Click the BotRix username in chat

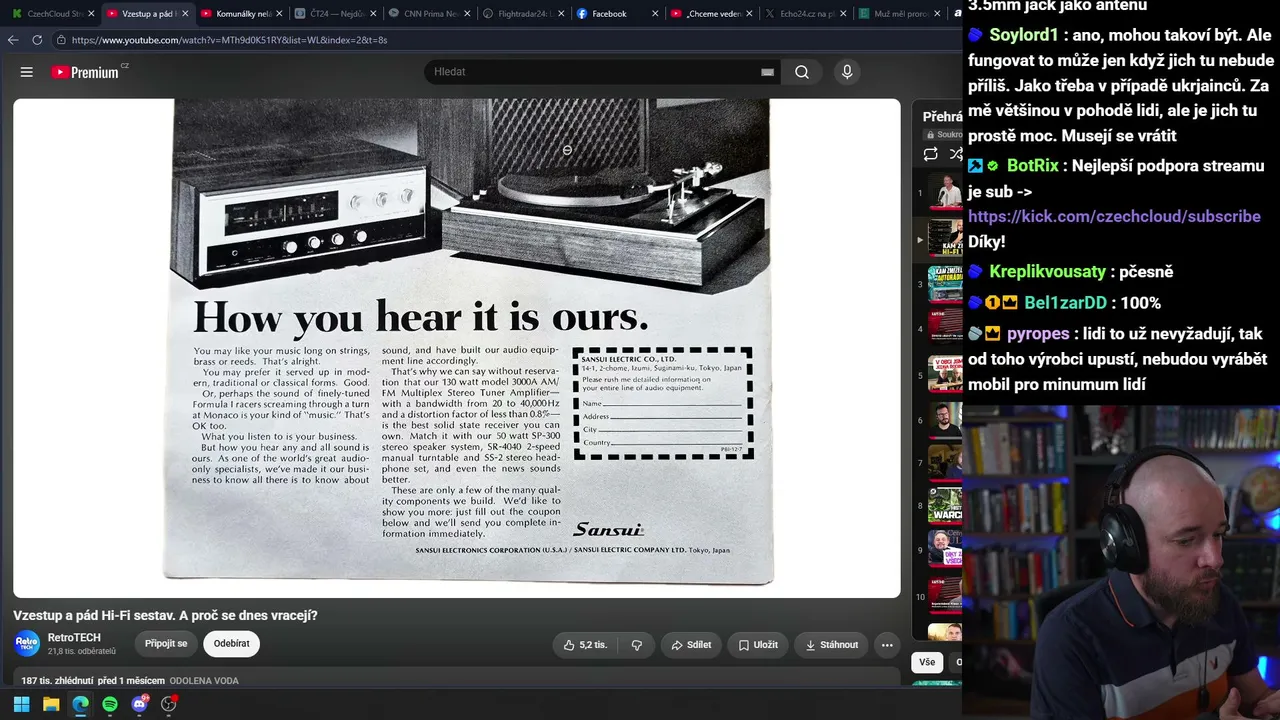[x=1032, y=166]
